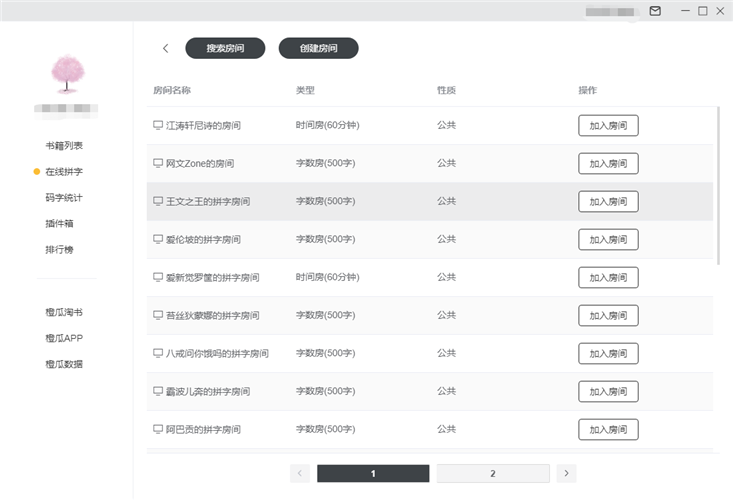Click the back arrow icon

[165, 48]
